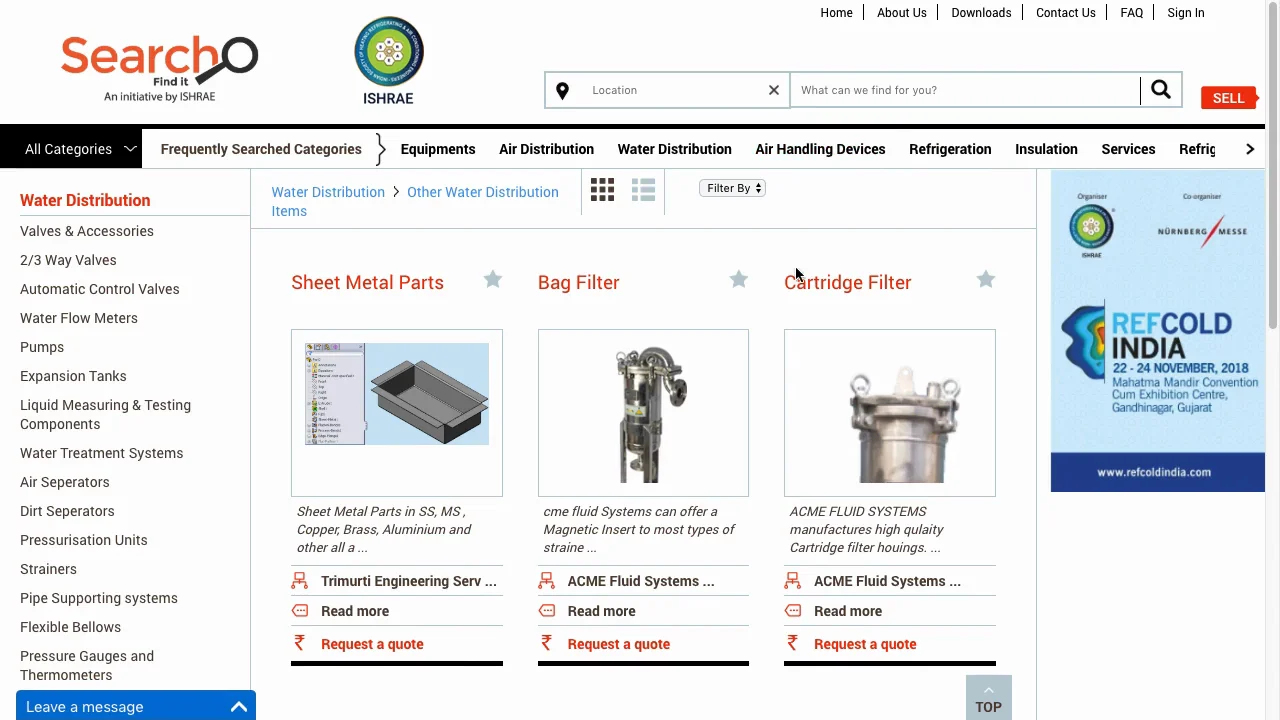Open Bag Filter product thumbnail
Viewport: 1280px width, 720px height.
point(643,412)
